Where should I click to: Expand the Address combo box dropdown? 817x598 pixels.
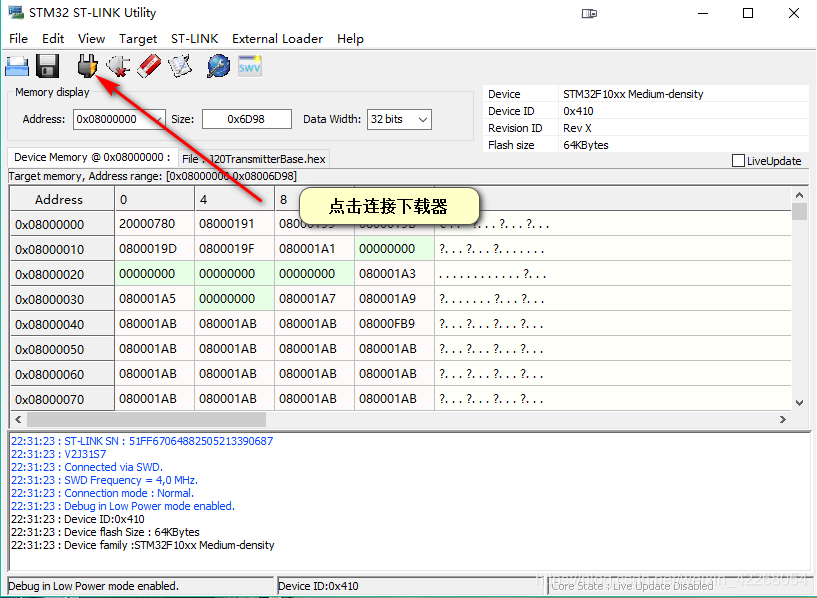point(158,119)
